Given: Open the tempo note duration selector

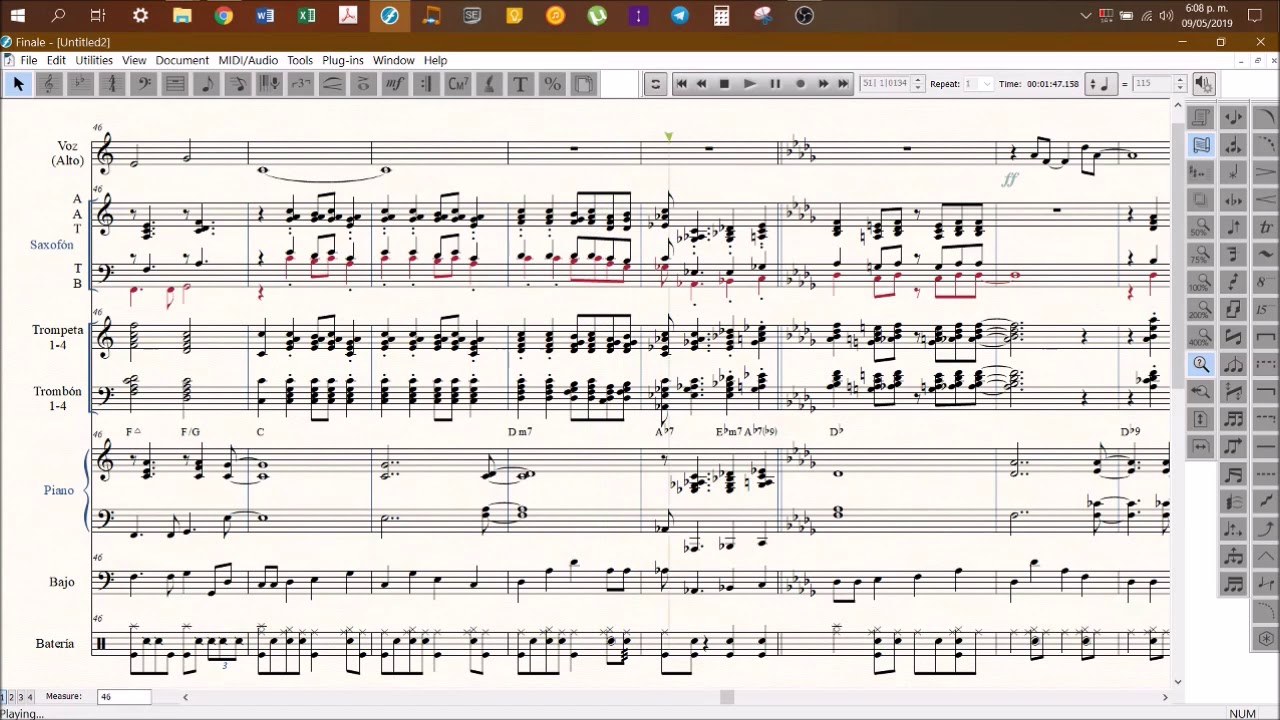Looking at the screenshot, I should pyautogui.click(x=1103, y=84).
